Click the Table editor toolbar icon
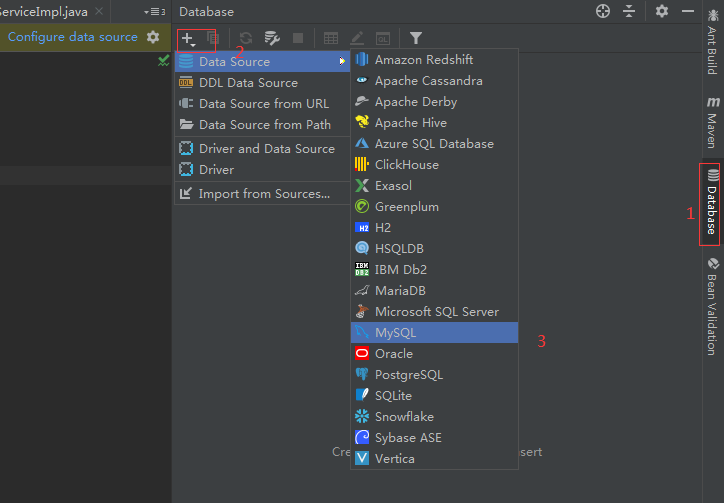 point(331,38)
